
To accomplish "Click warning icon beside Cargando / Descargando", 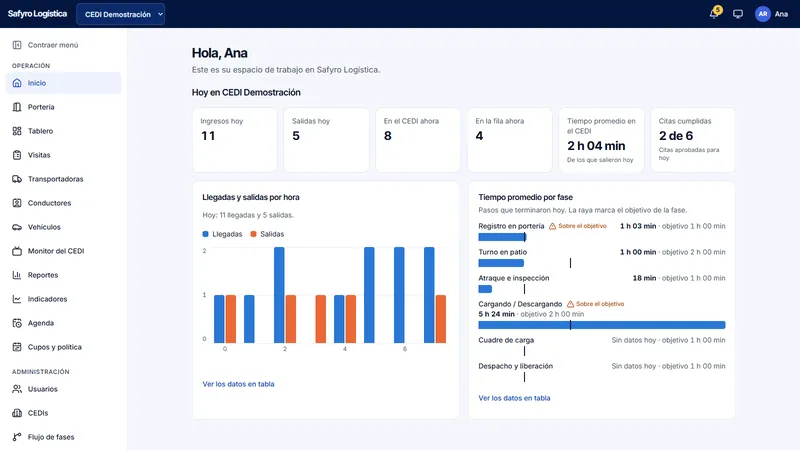I will tap(570, 304).
